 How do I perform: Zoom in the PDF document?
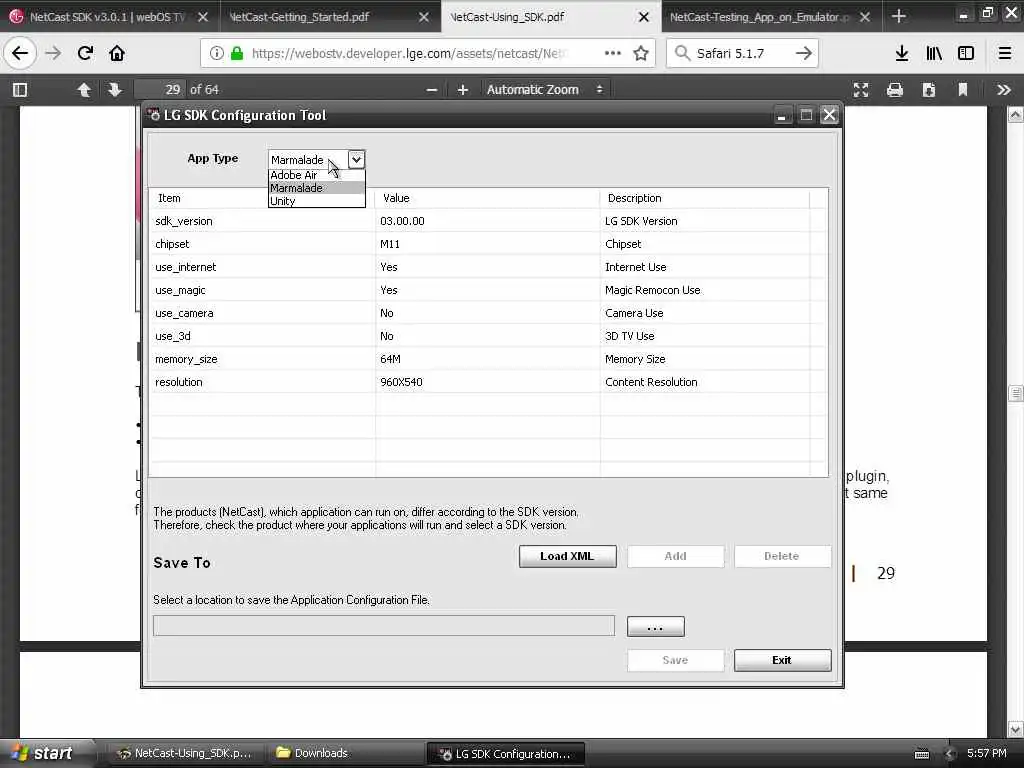(462, 89)
